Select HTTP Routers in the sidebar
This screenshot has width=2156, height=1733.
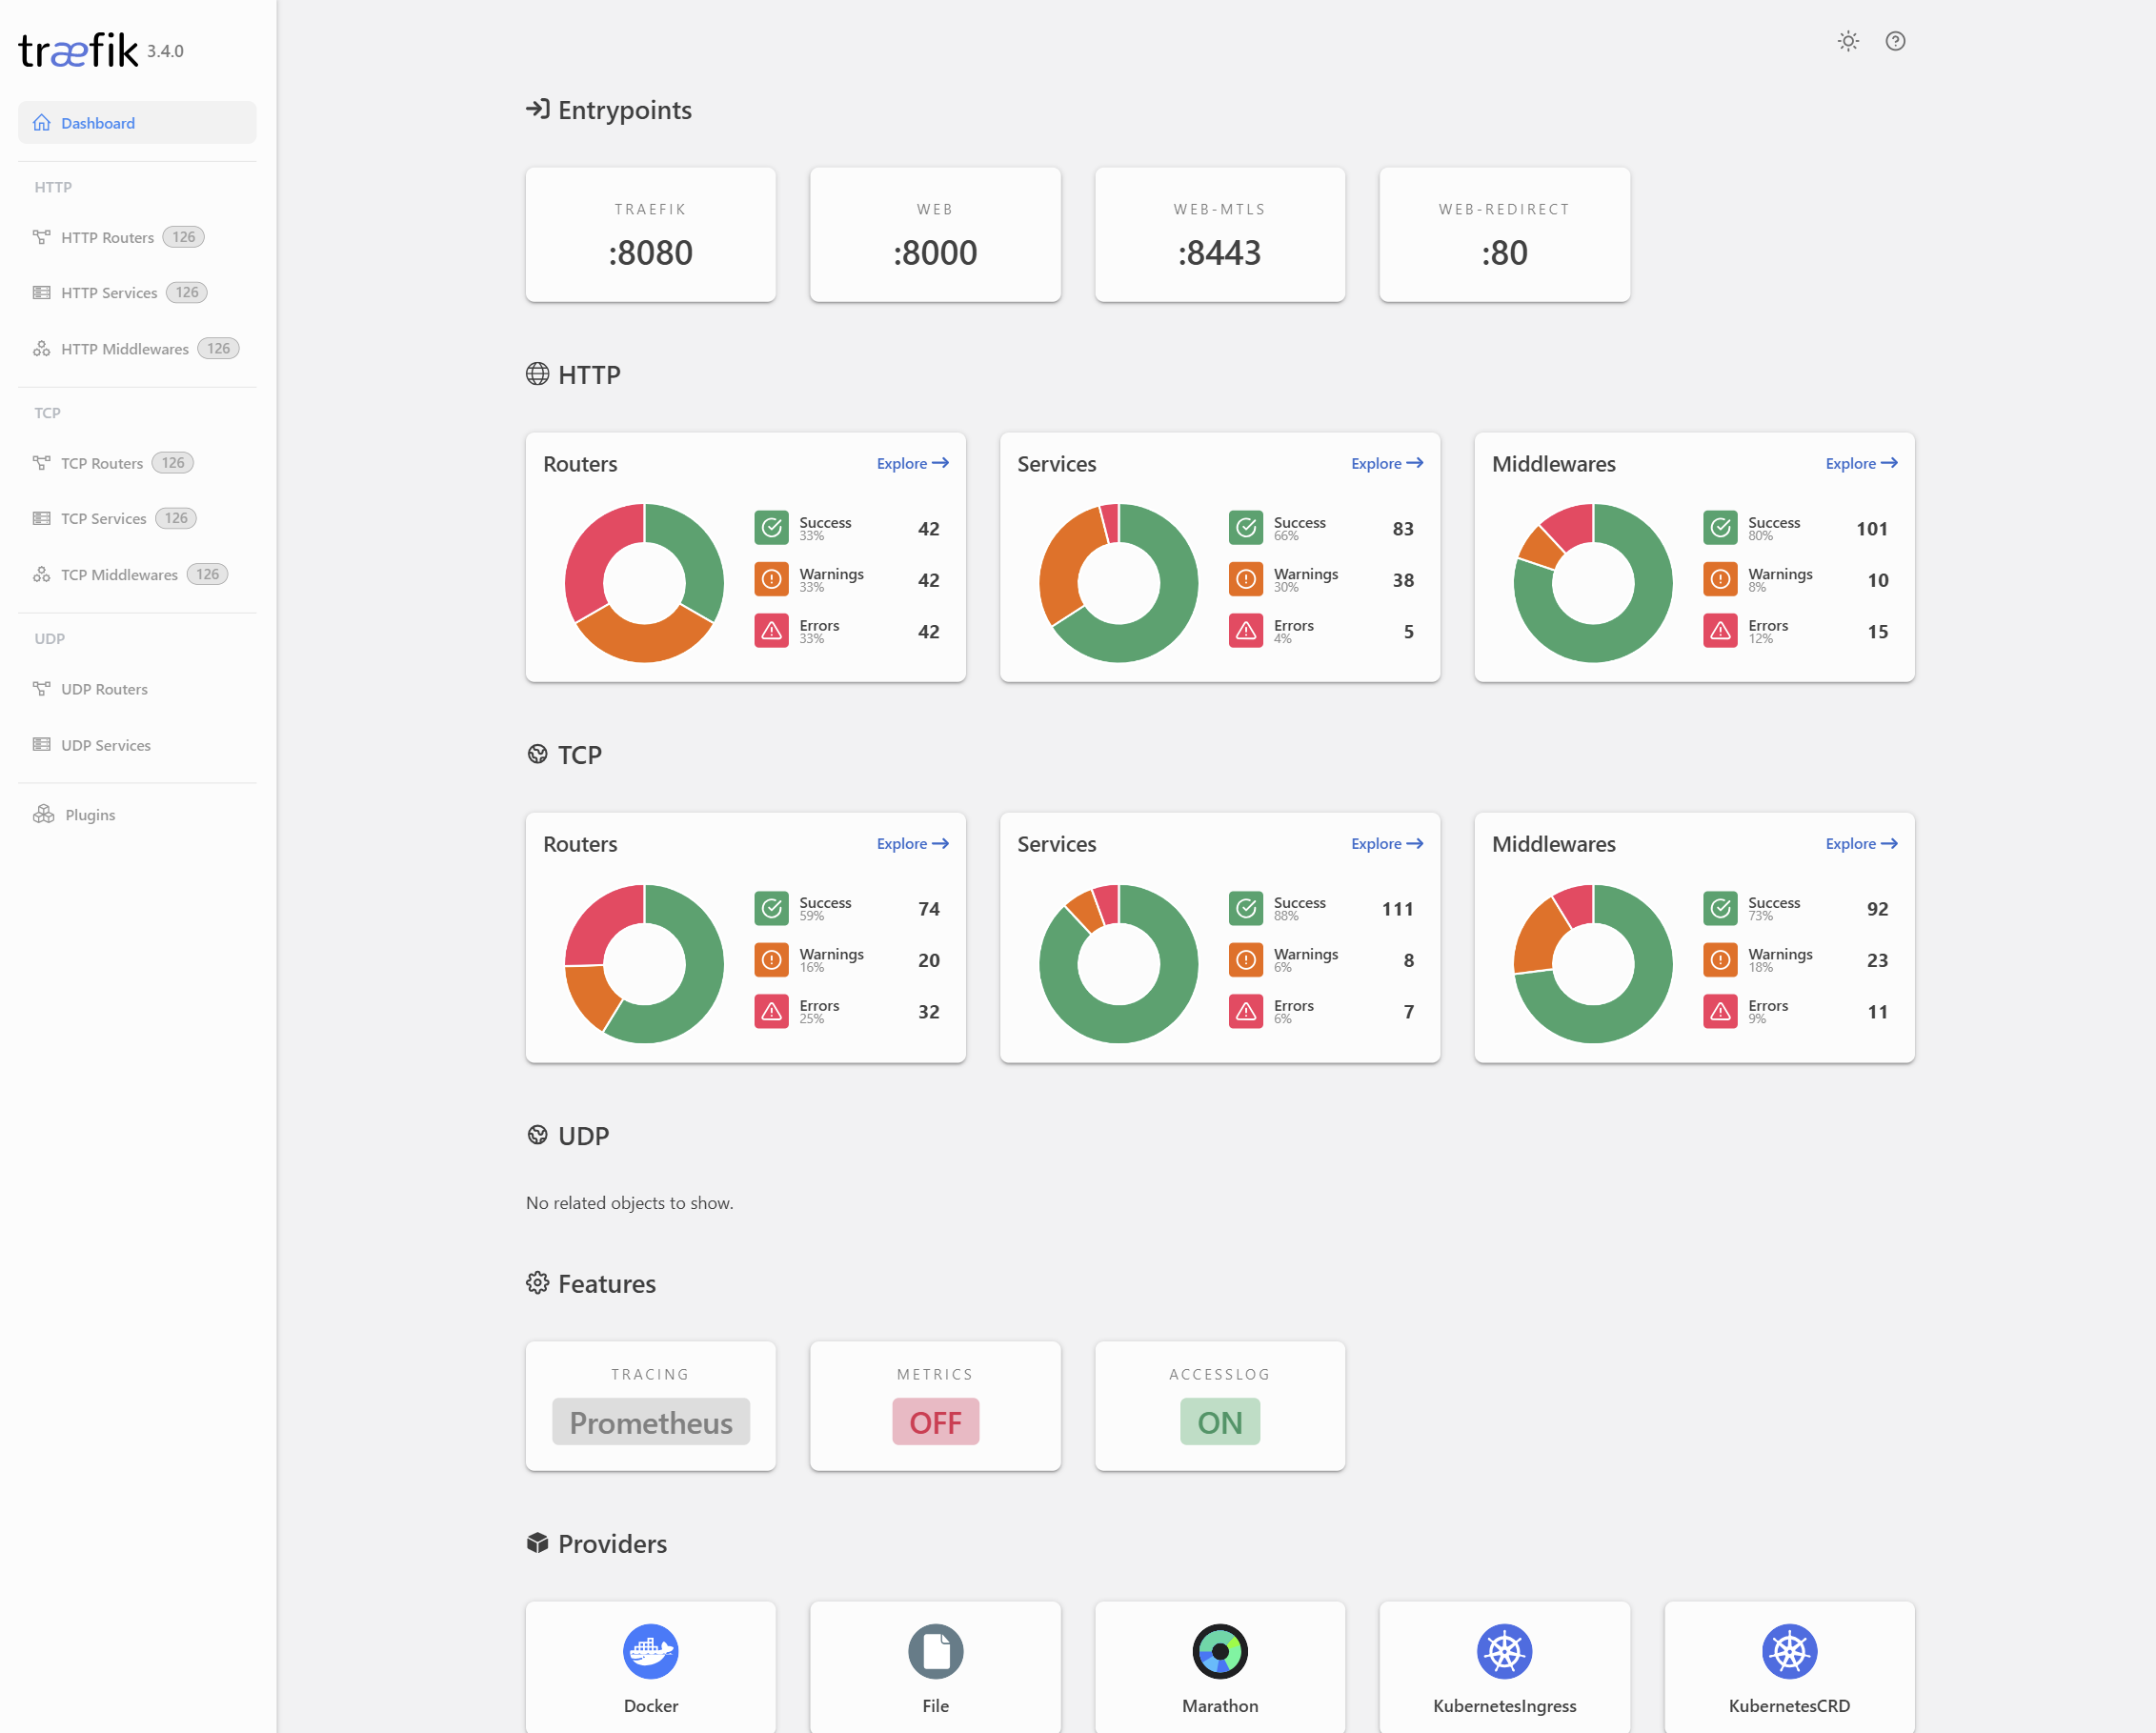[106, 237]
